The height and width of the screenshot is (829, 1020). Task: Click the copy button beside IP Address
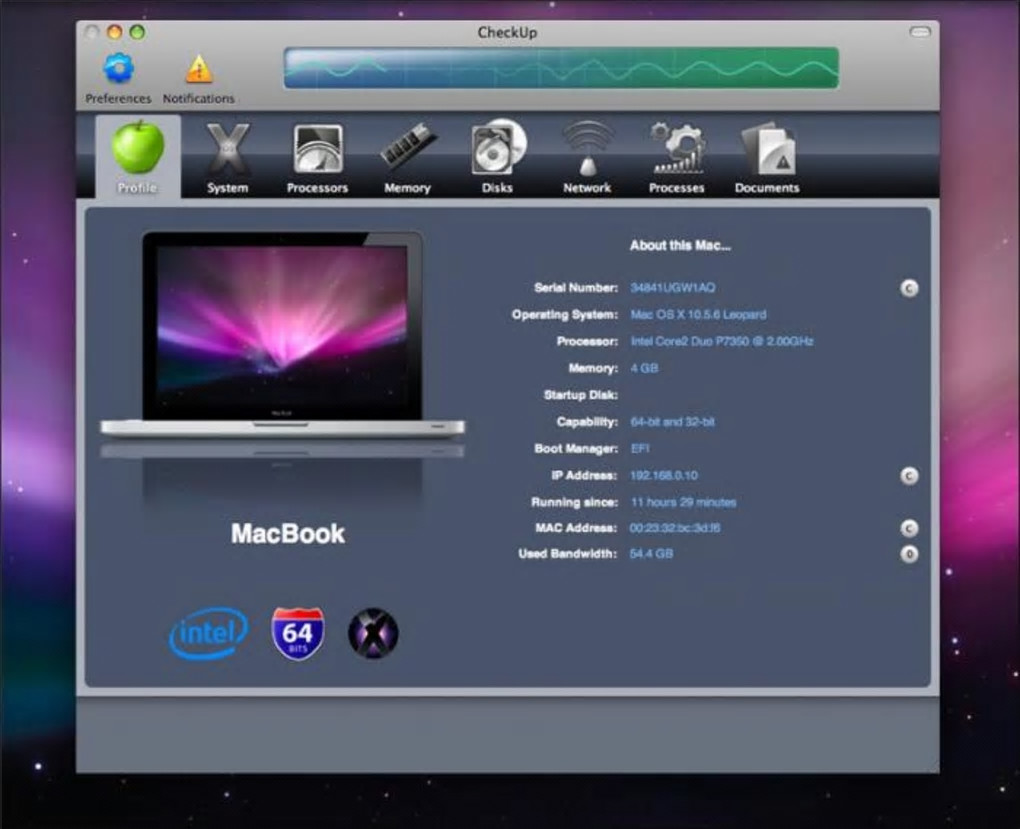coord(909,476)
